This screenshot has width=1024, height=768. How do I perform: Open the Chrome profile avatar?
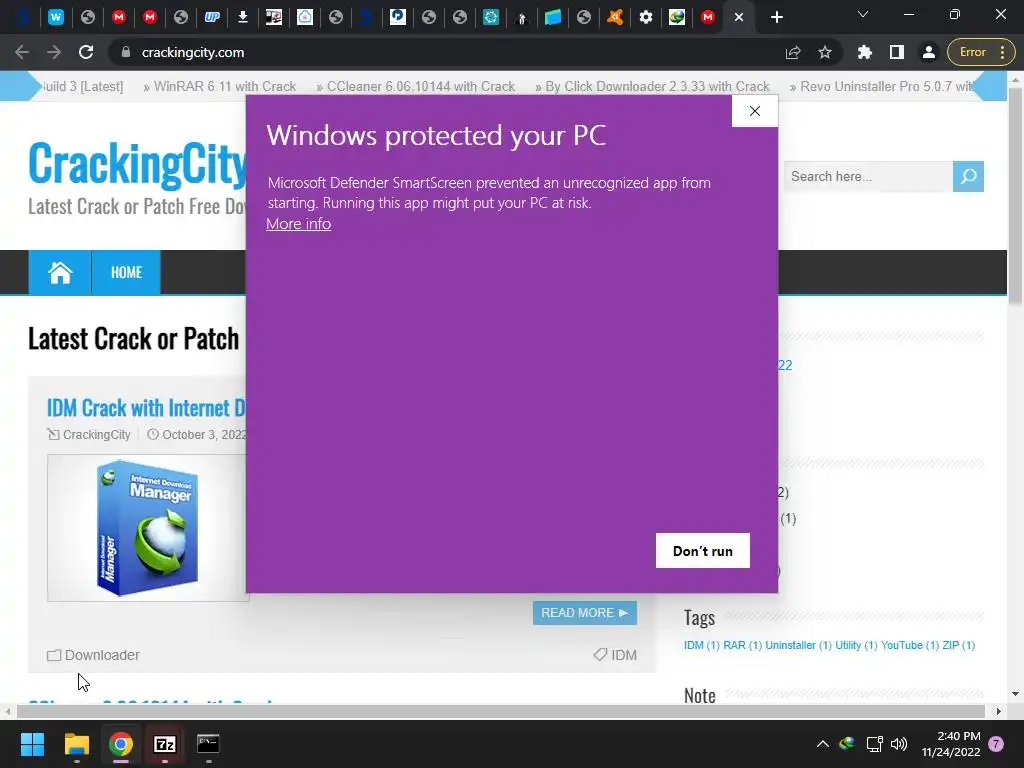(x=929, y=52)
